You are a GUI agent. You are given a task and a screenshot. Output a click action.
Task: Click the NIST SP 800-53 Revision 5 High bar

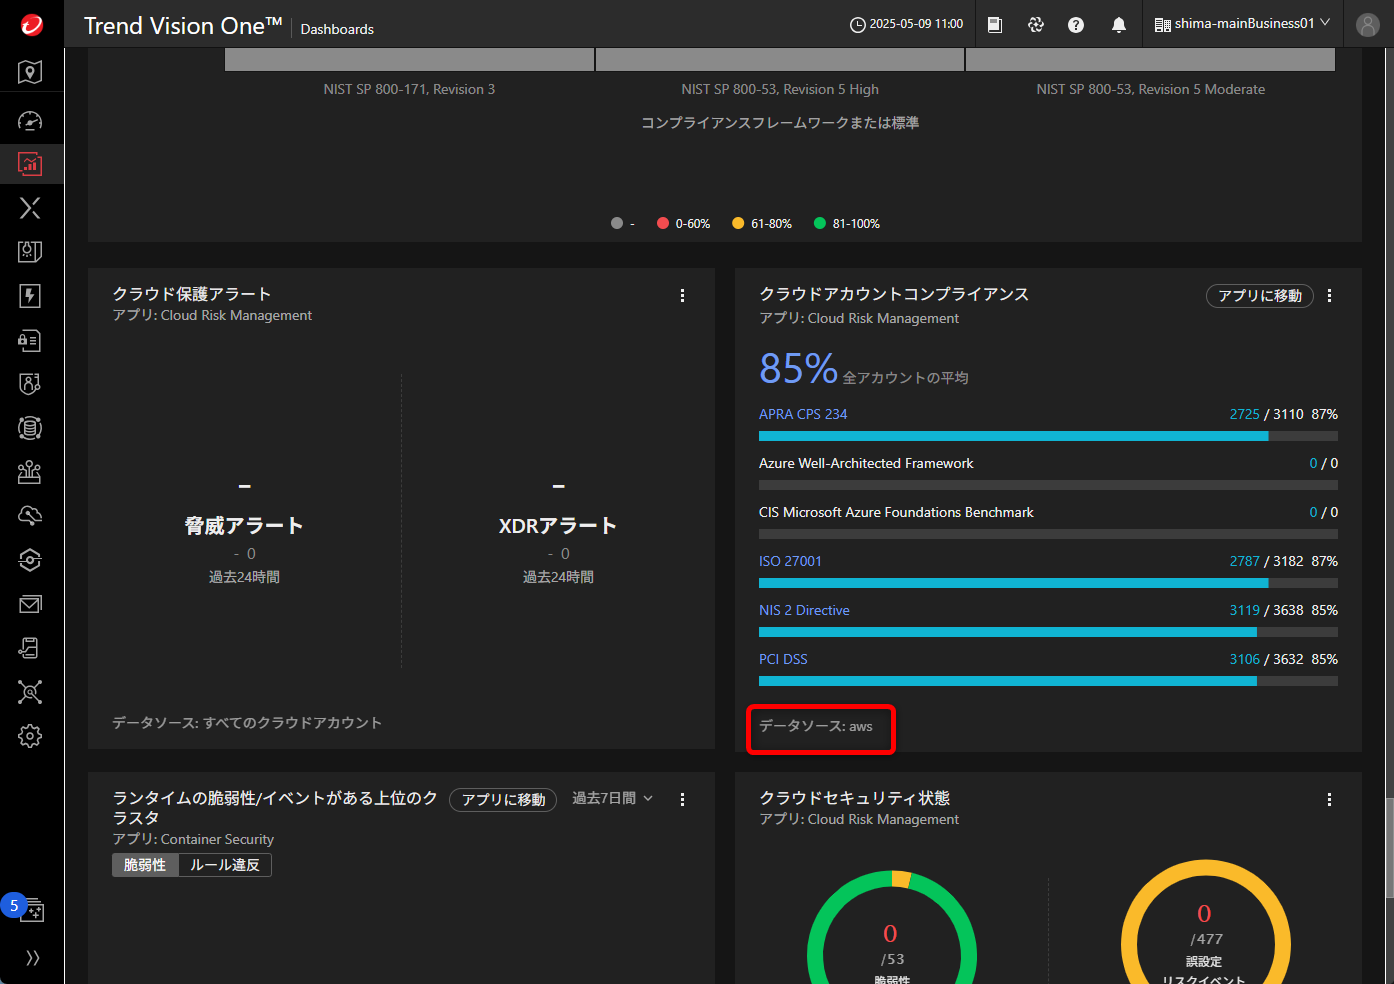coord(780,59)
